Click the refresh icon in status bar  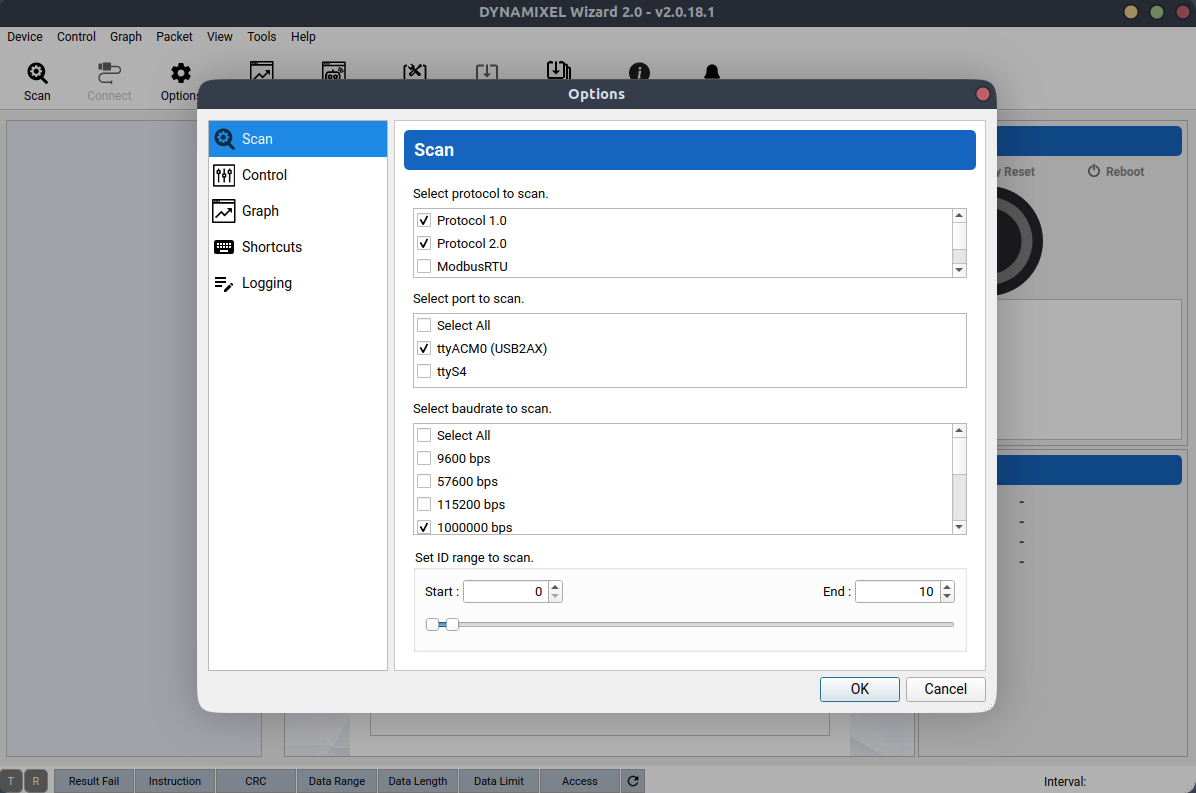(632, 781)
